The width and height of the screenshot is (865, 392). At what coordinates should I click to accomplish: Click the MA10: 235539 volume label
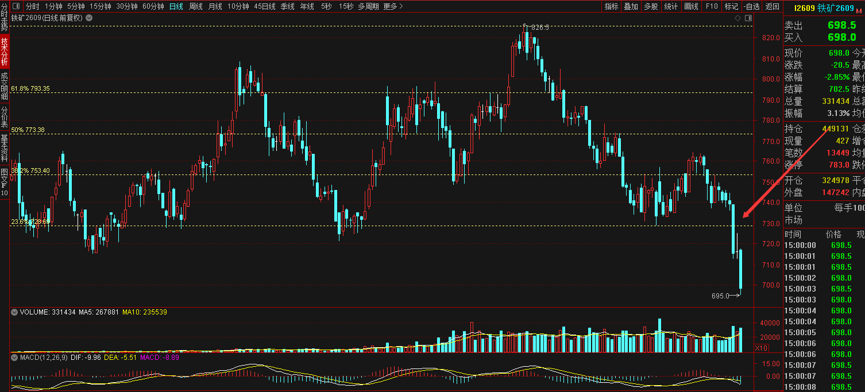[145, 312]
